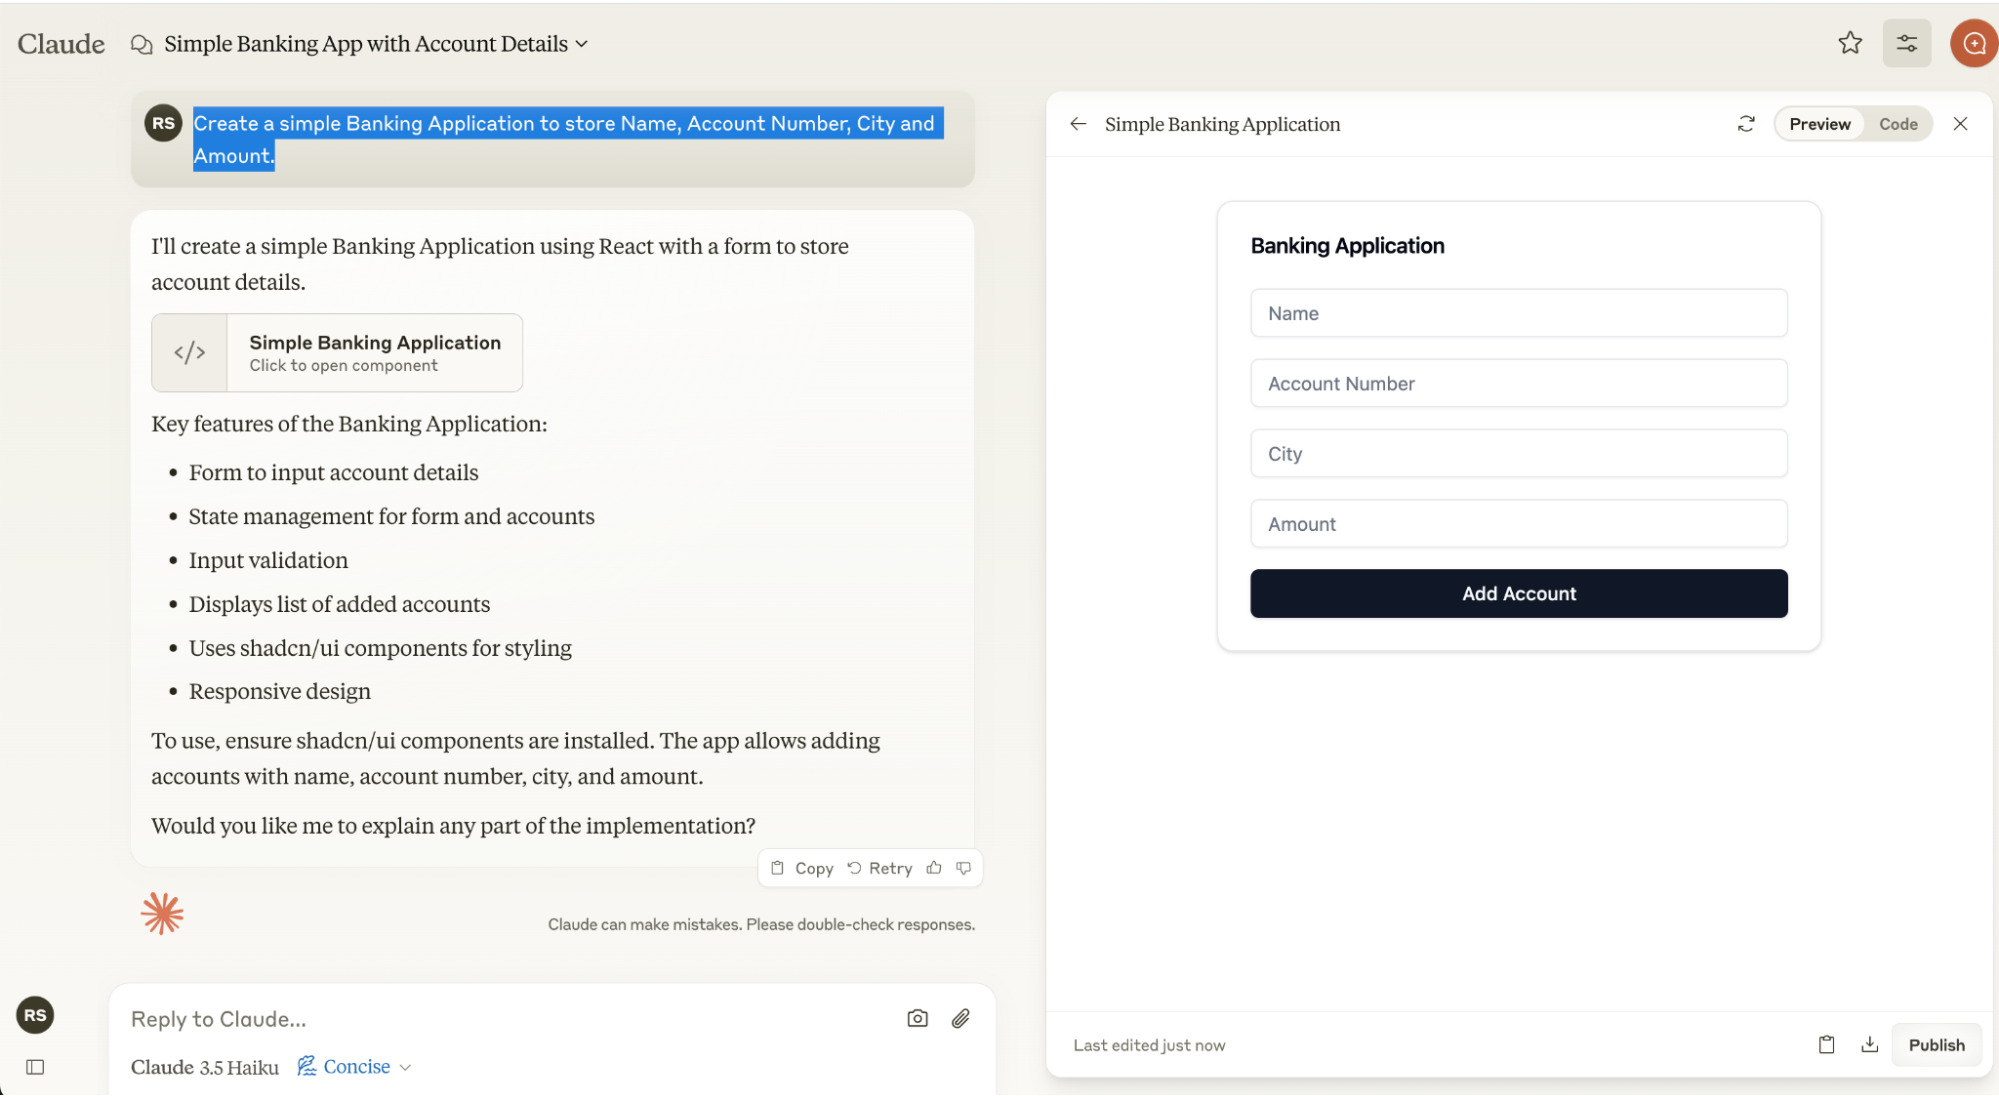
Task: Toggle the sidebar panel open
Action: click(x=35, y=1067)
